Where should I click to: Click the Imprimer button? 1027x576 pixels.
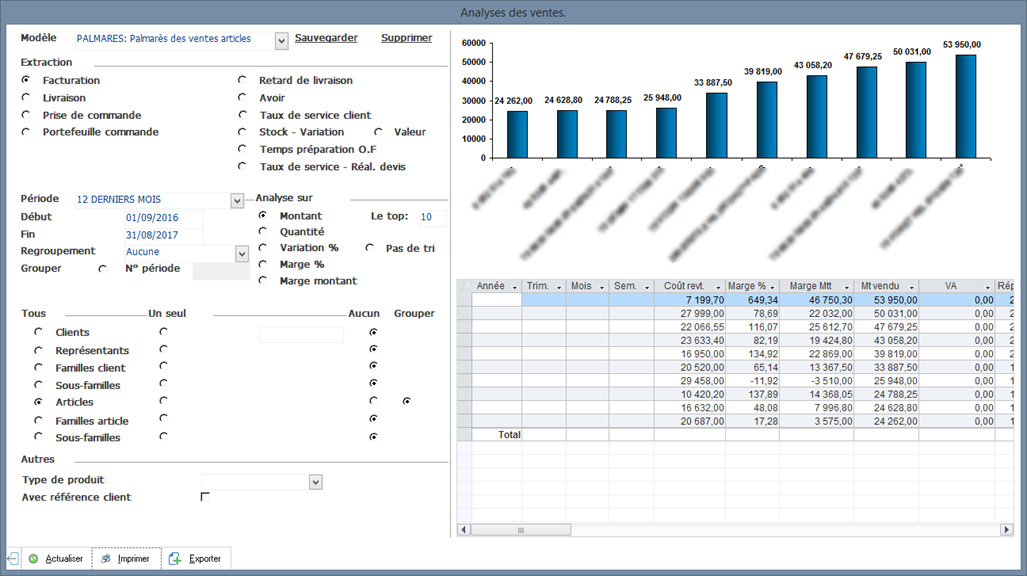(126, 559)
